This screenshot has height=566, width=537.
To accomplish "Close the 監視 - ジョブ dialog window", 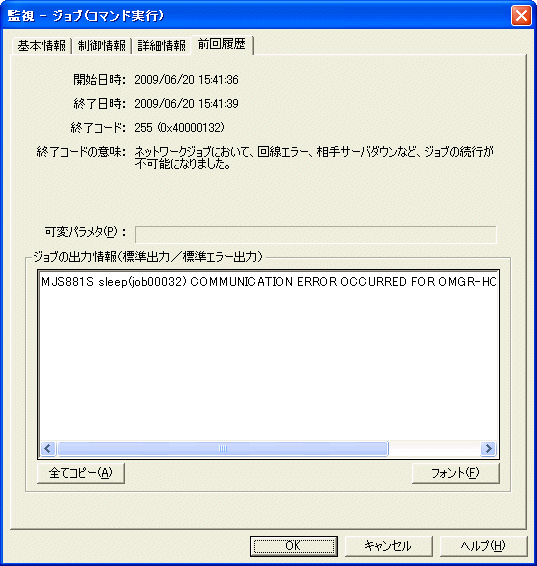I will 521,16.
